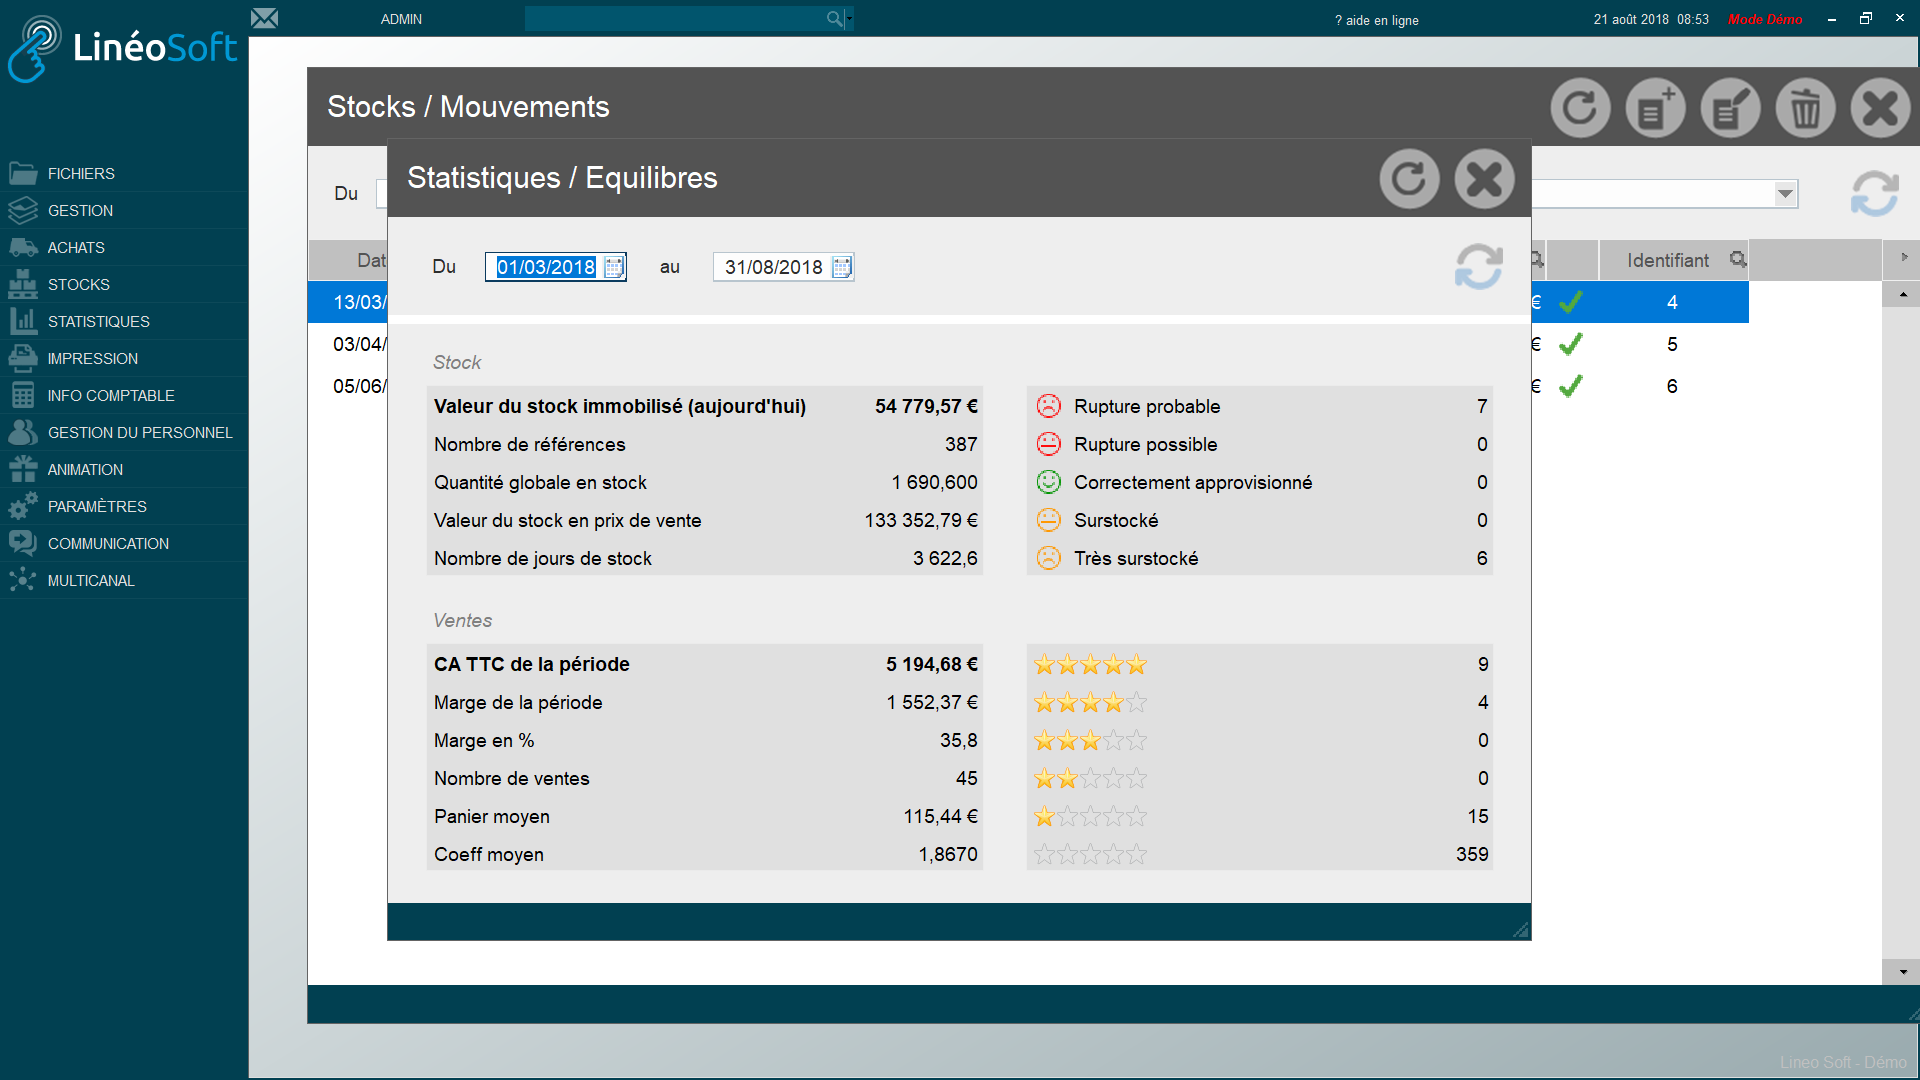Expand the top bar search dropdown arrow
The width and height of the screenshot is (1920, 1080).
click(850, 18)
